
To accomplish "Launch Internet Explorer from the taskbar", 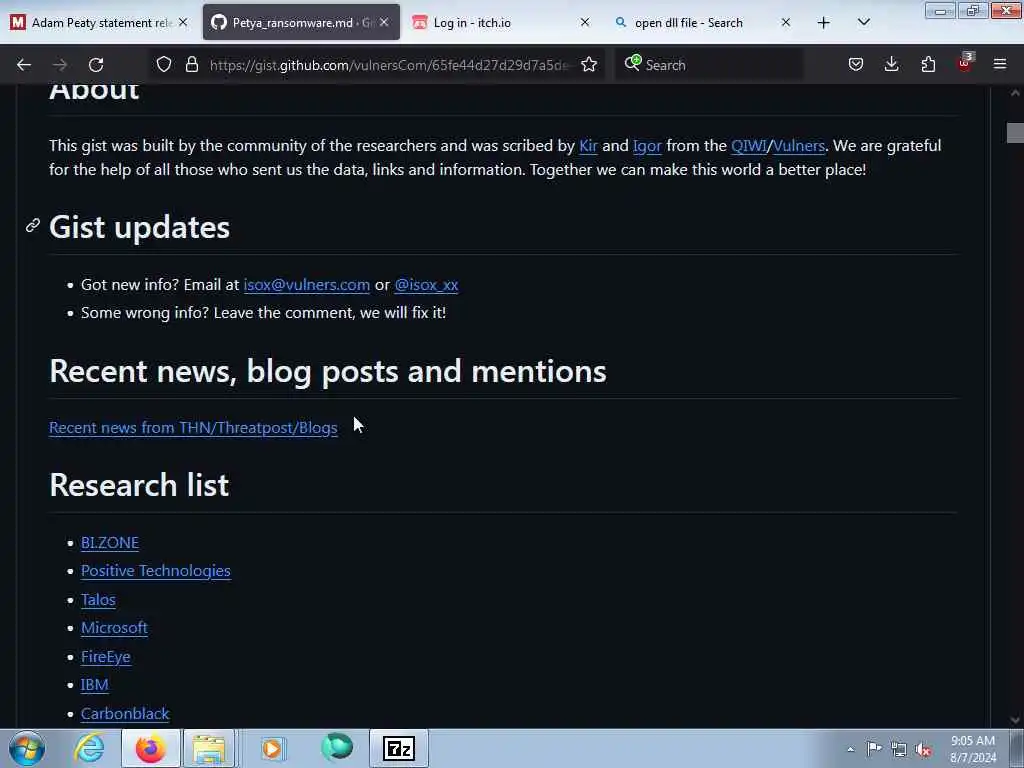I will click(x=89, y=748).
